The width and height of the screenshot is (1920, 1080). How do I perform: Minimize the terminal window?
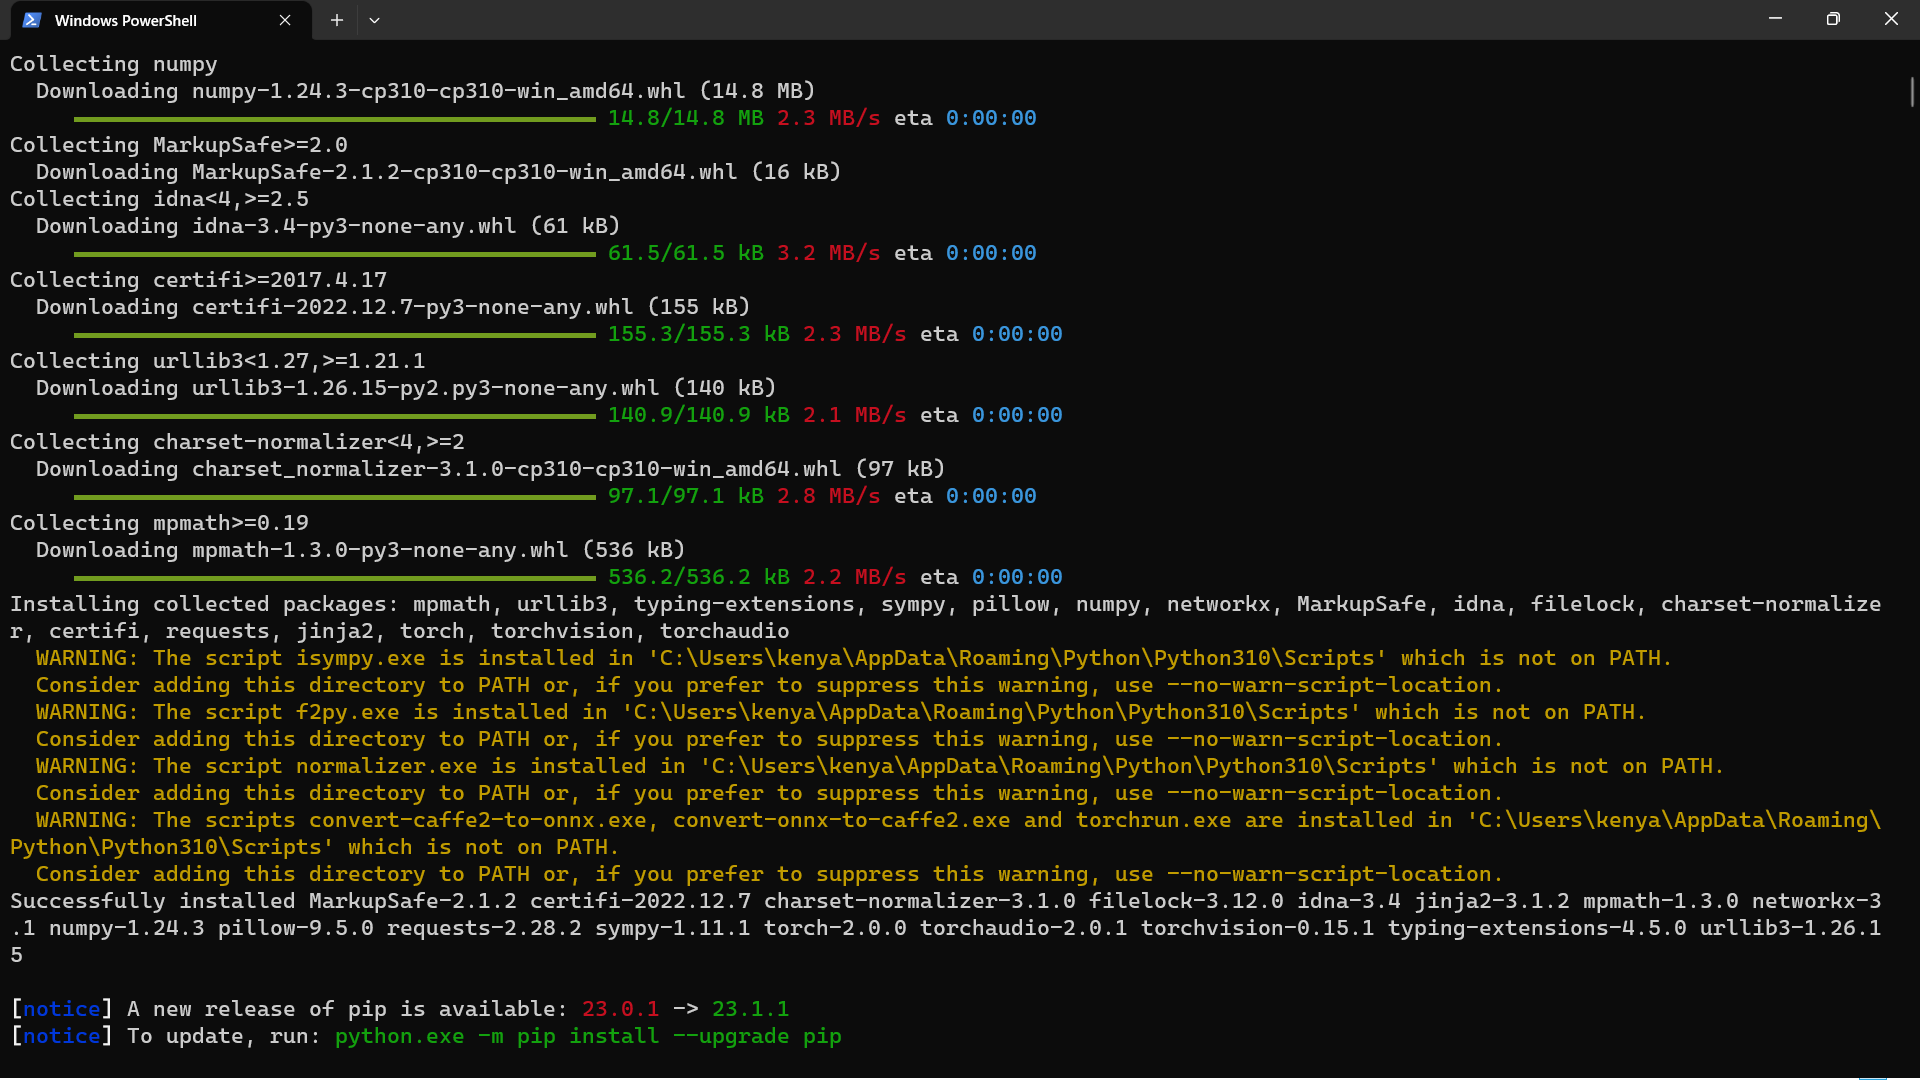(1775, 19)
